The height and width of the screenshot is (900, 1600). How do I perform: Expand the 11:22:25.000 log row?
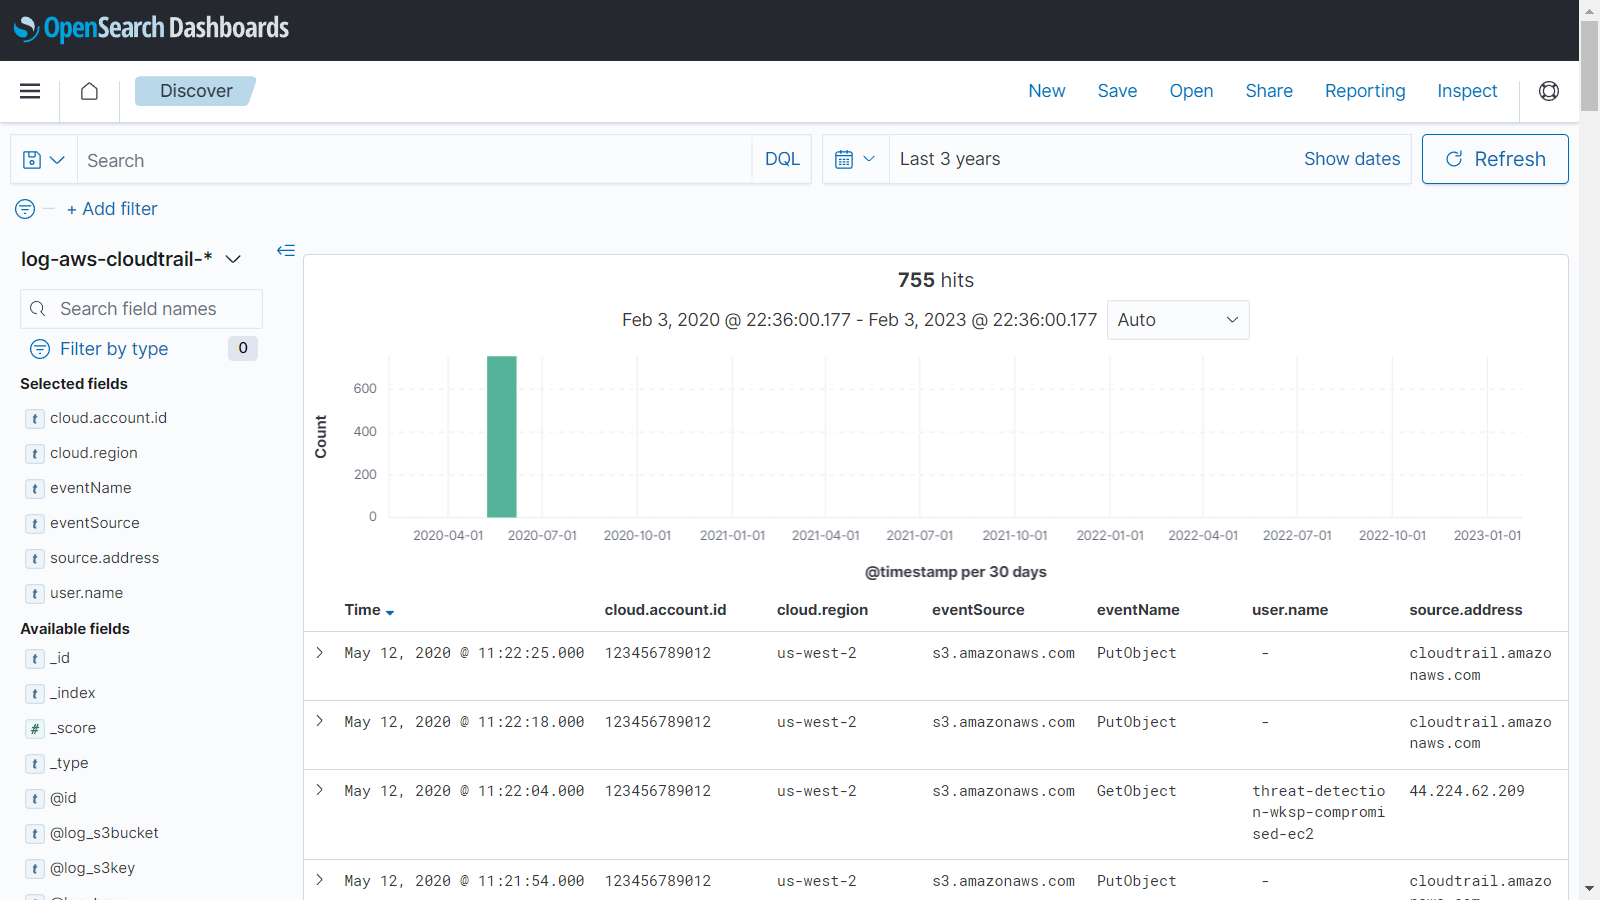coord(320,653)
